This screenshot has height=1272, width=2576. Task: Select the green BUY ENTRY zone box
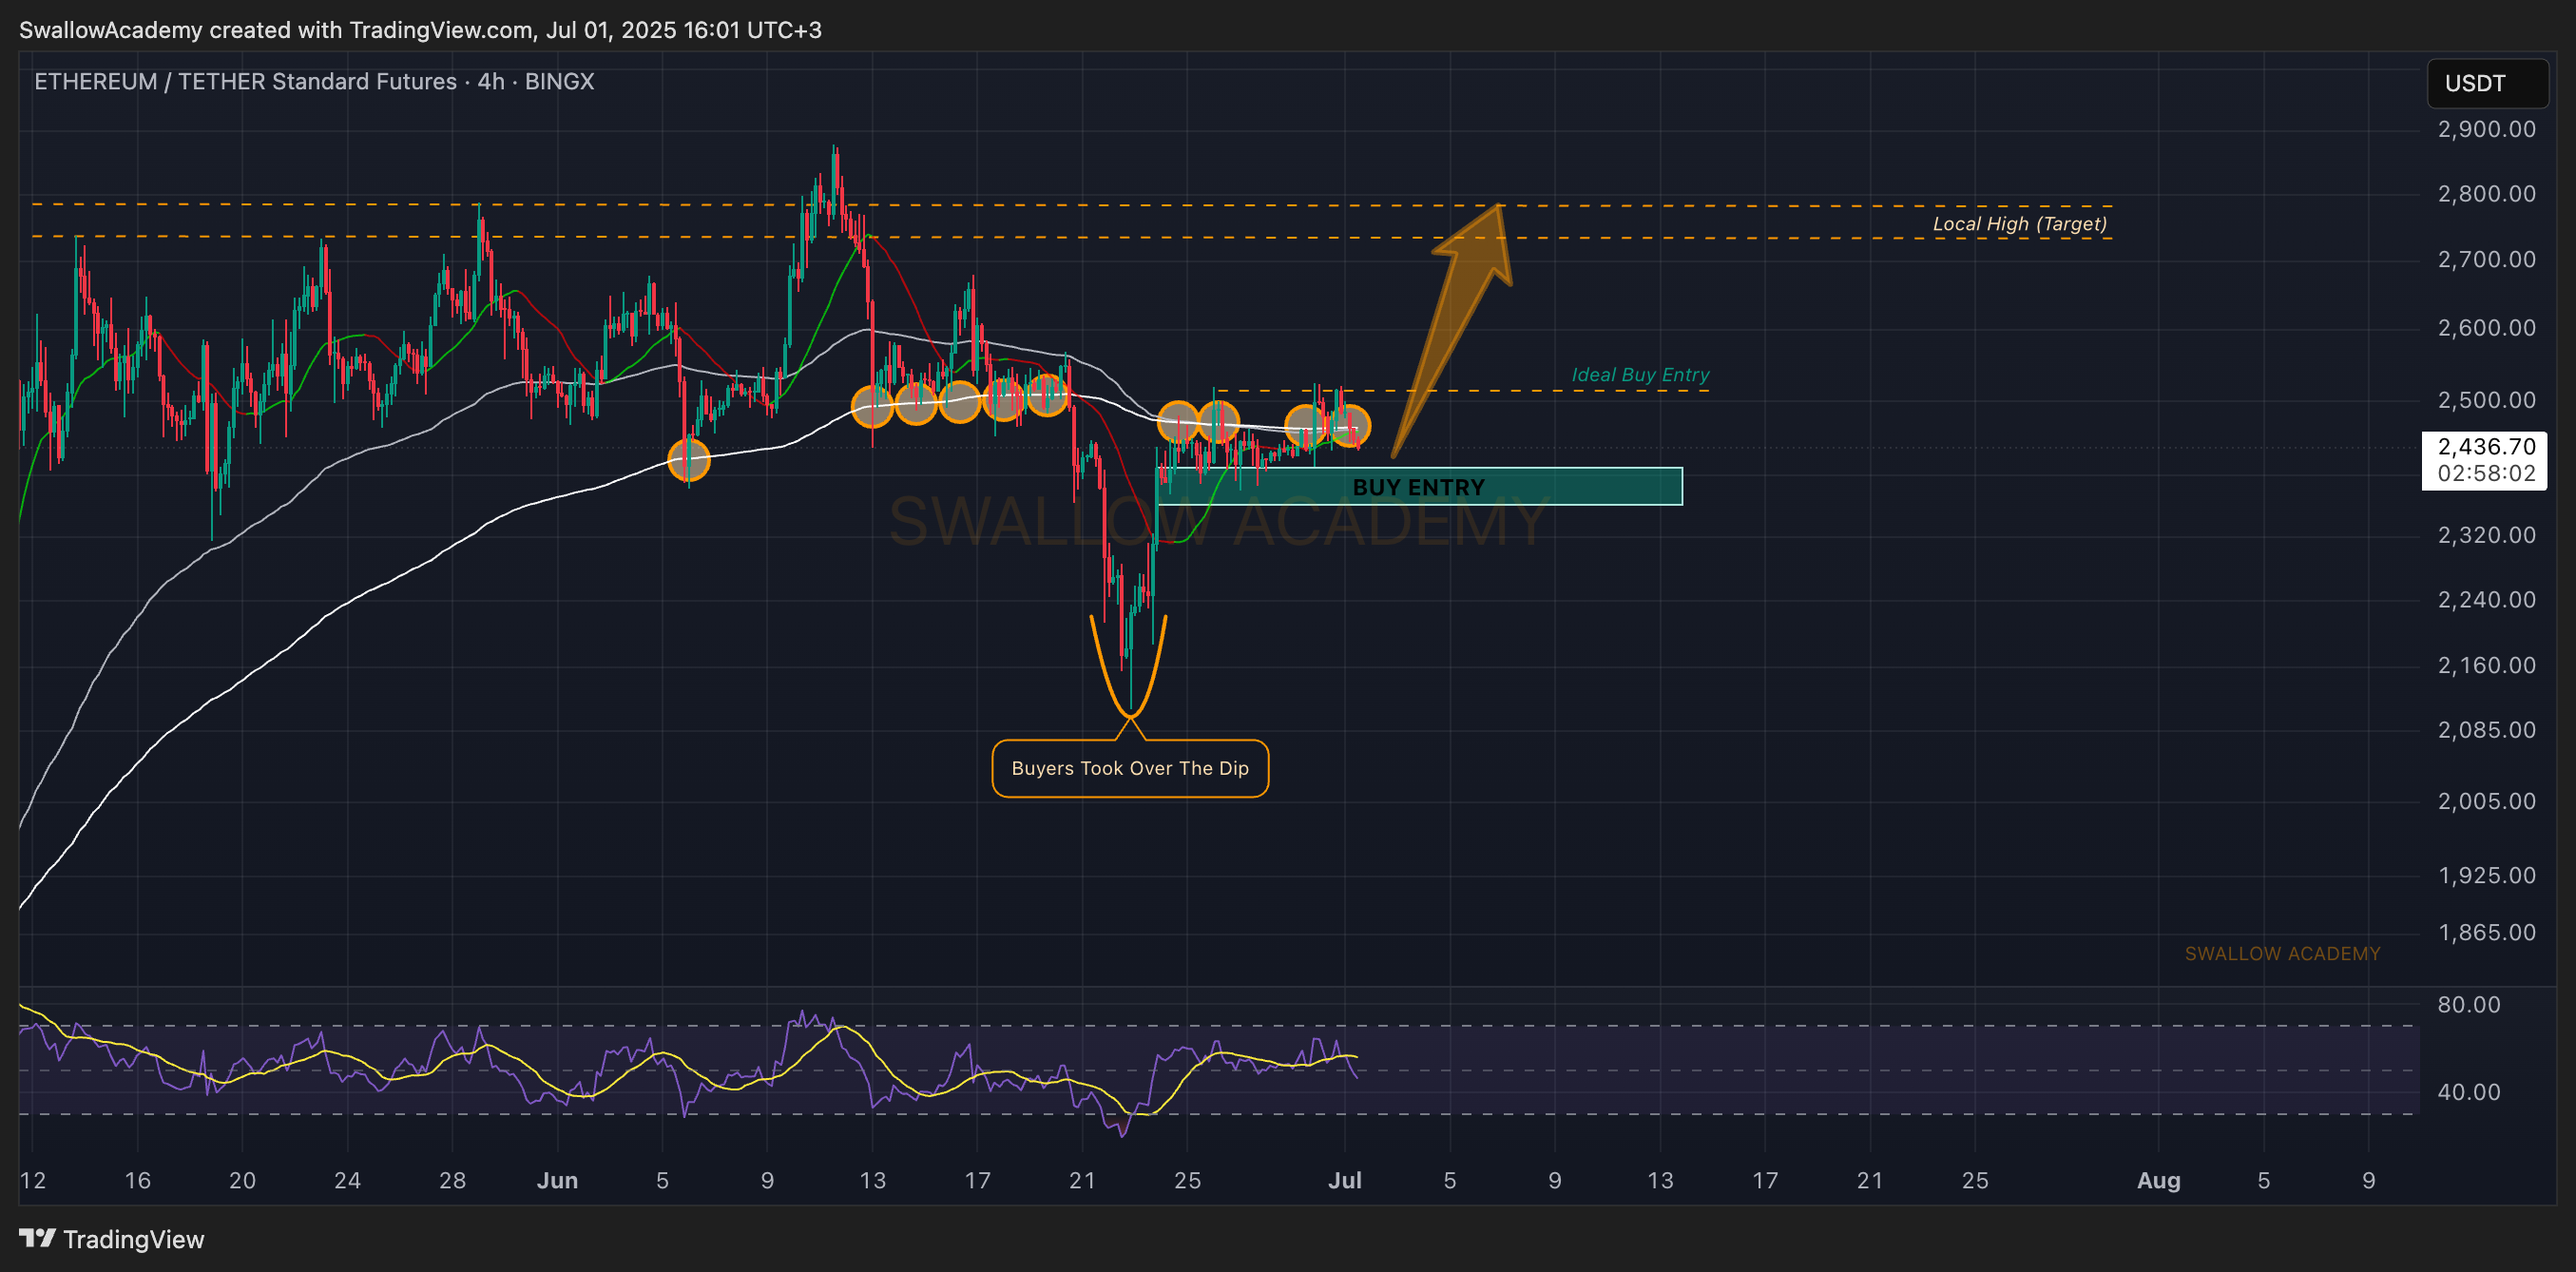tap(1419, 487)
